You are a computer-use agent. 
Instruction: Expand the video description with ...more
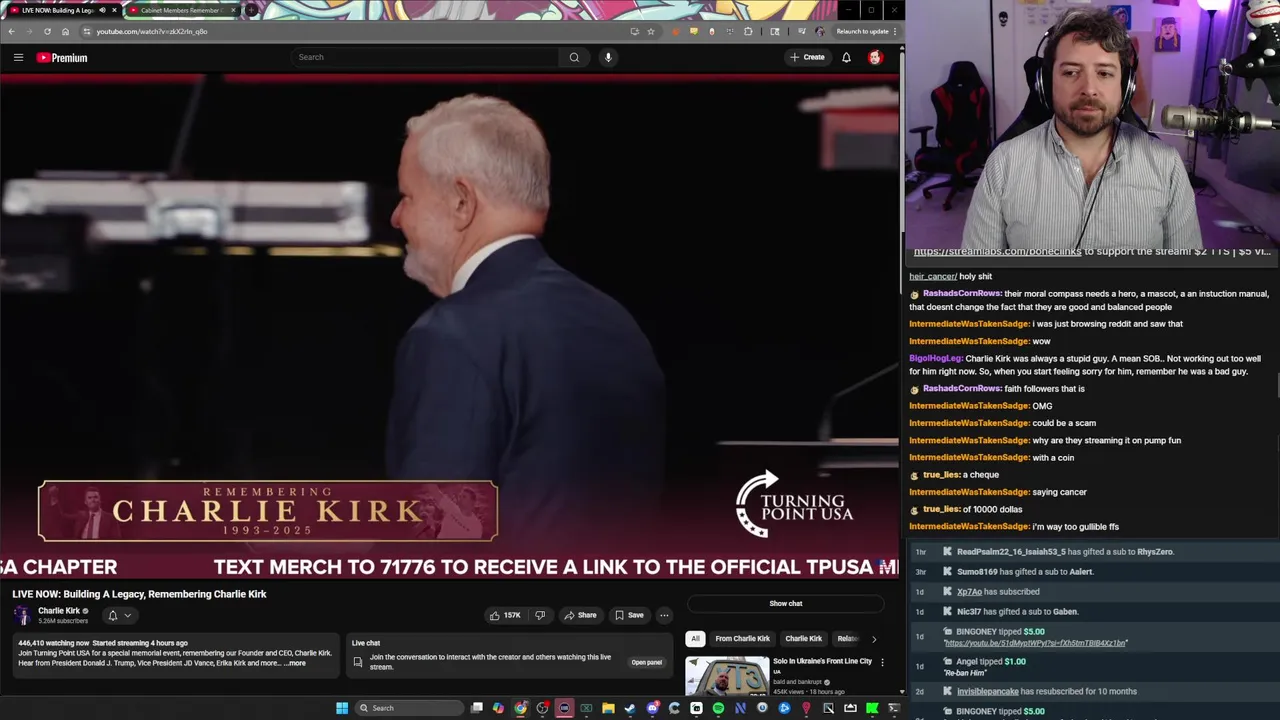pyautogui.click(x=296, y=663)
